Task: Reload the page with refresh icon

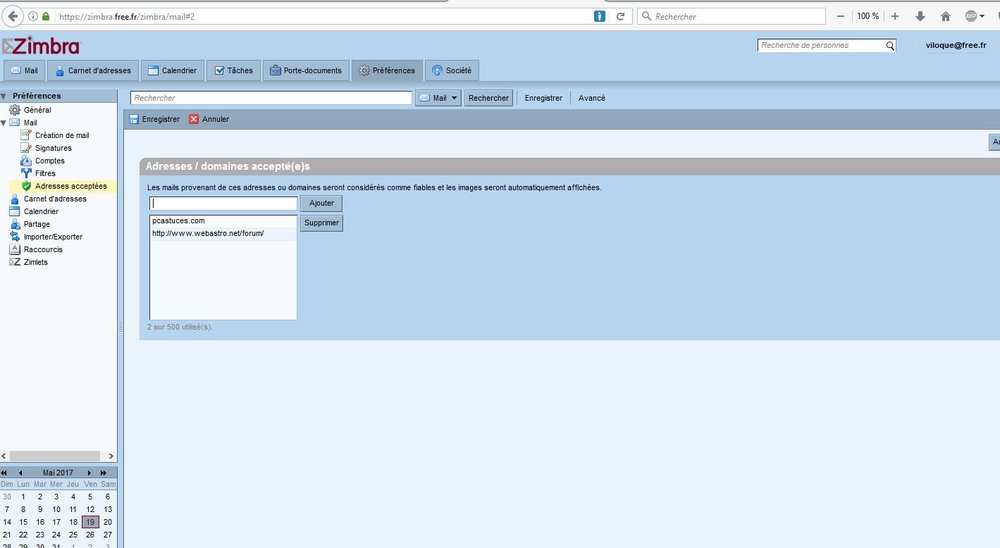Action: [620, 16]
